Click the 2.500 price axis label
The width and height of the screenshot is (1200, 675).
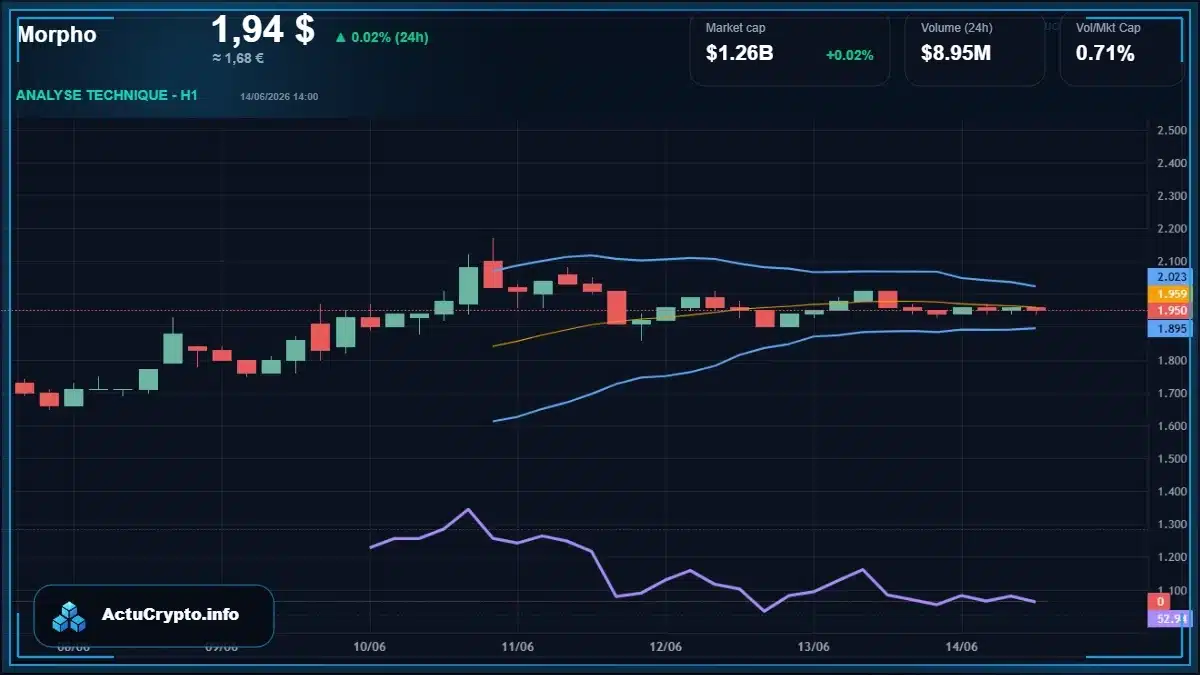(x=1171, y=130)
